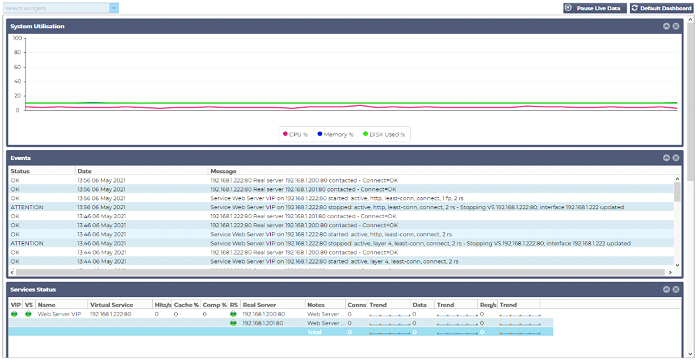
Task: Collapse the Events widget
Action: pos(666,158)
